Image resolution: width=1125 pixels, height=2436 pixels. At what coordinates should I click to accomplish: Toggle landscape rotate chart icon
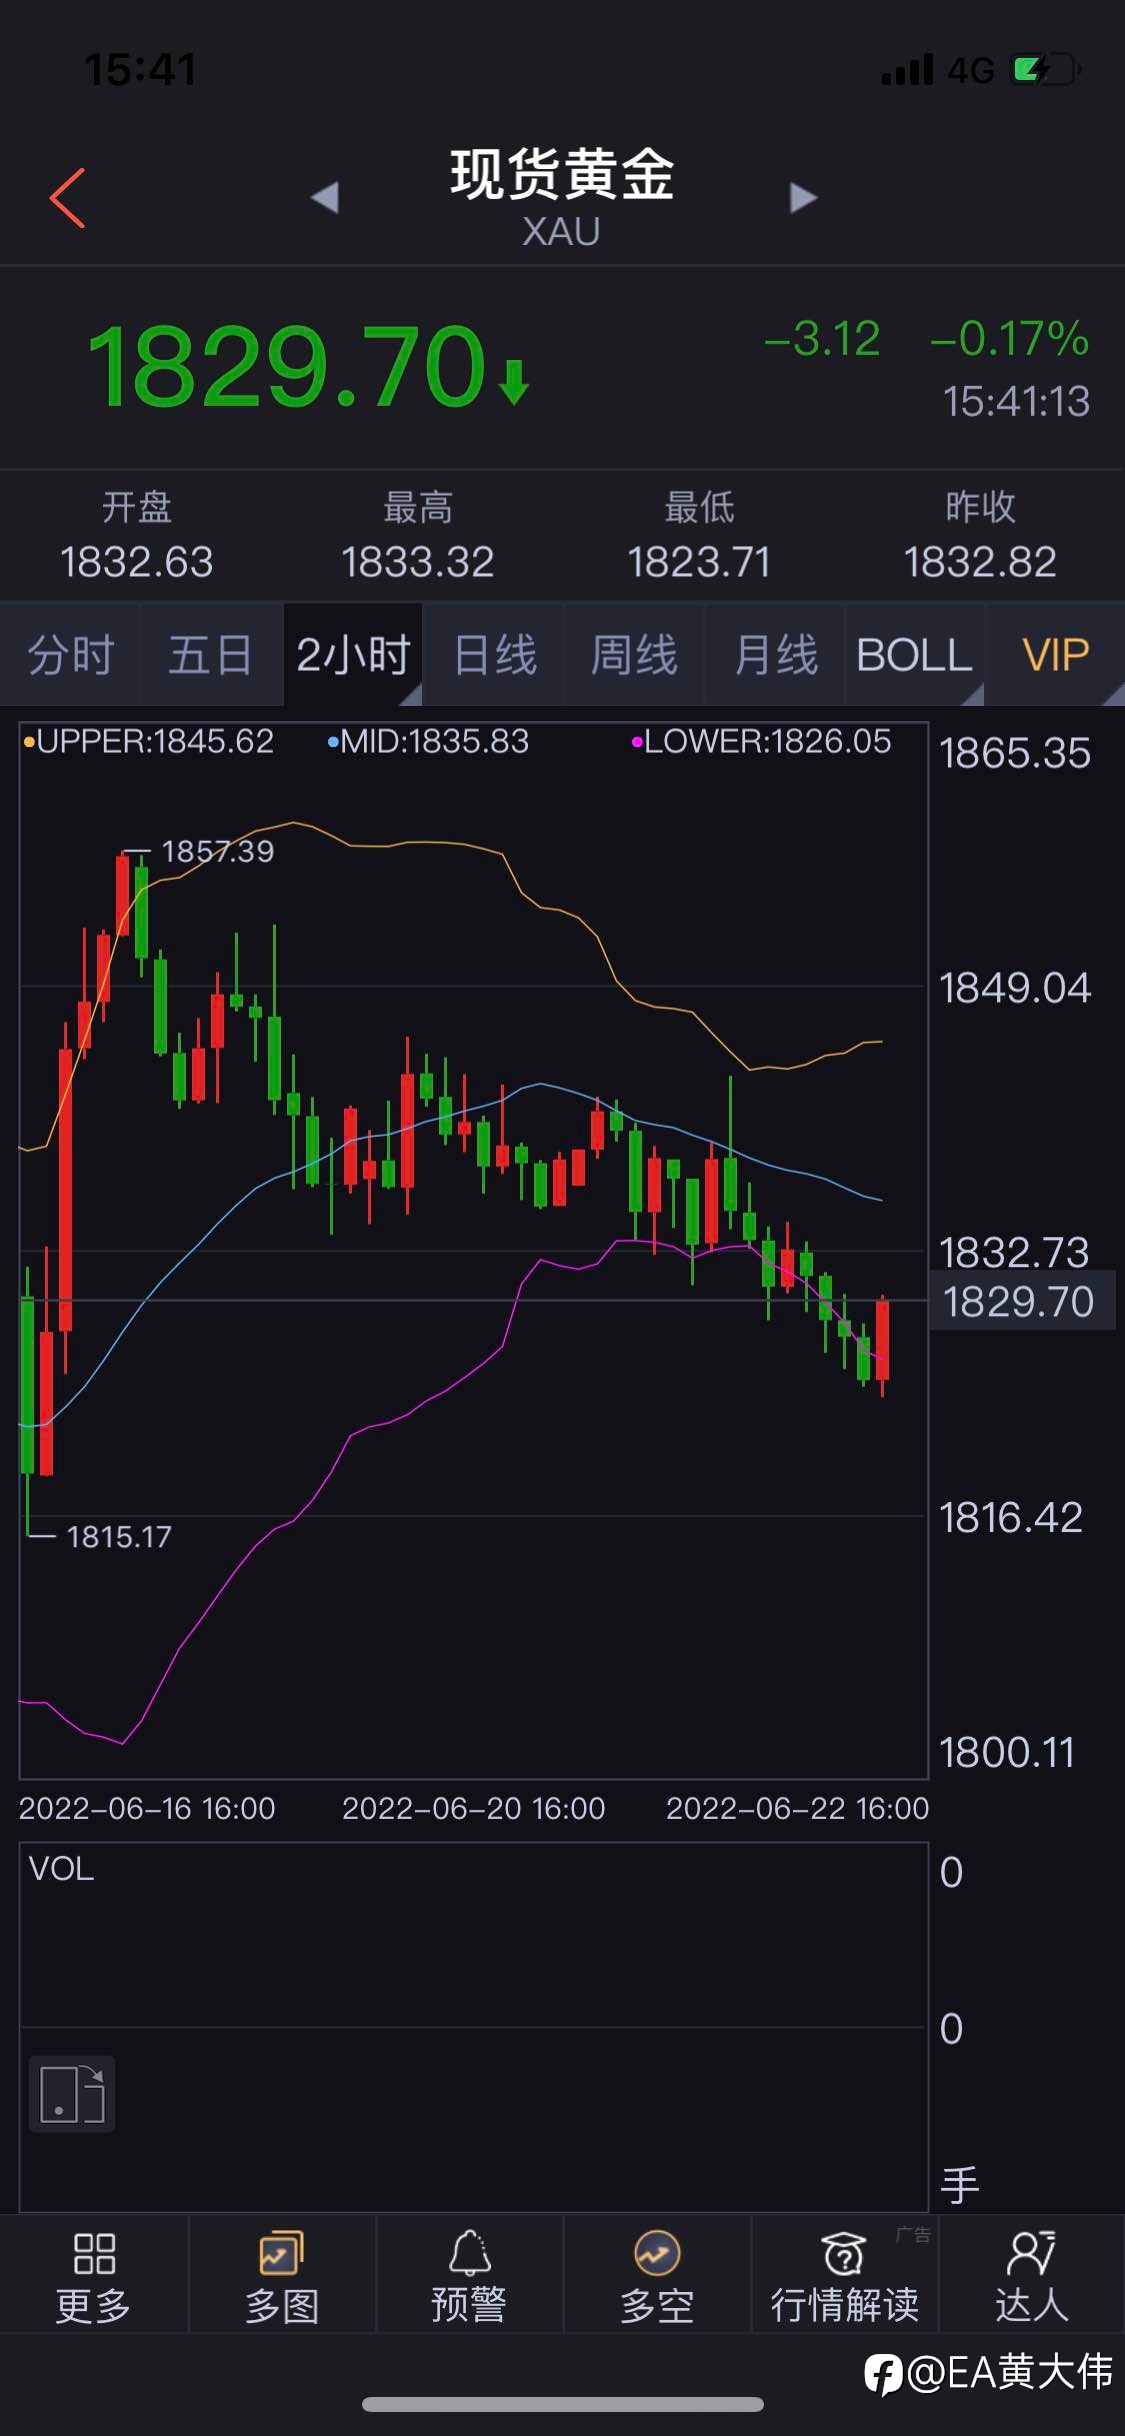pyautogui.click(x=72, y=2093)
